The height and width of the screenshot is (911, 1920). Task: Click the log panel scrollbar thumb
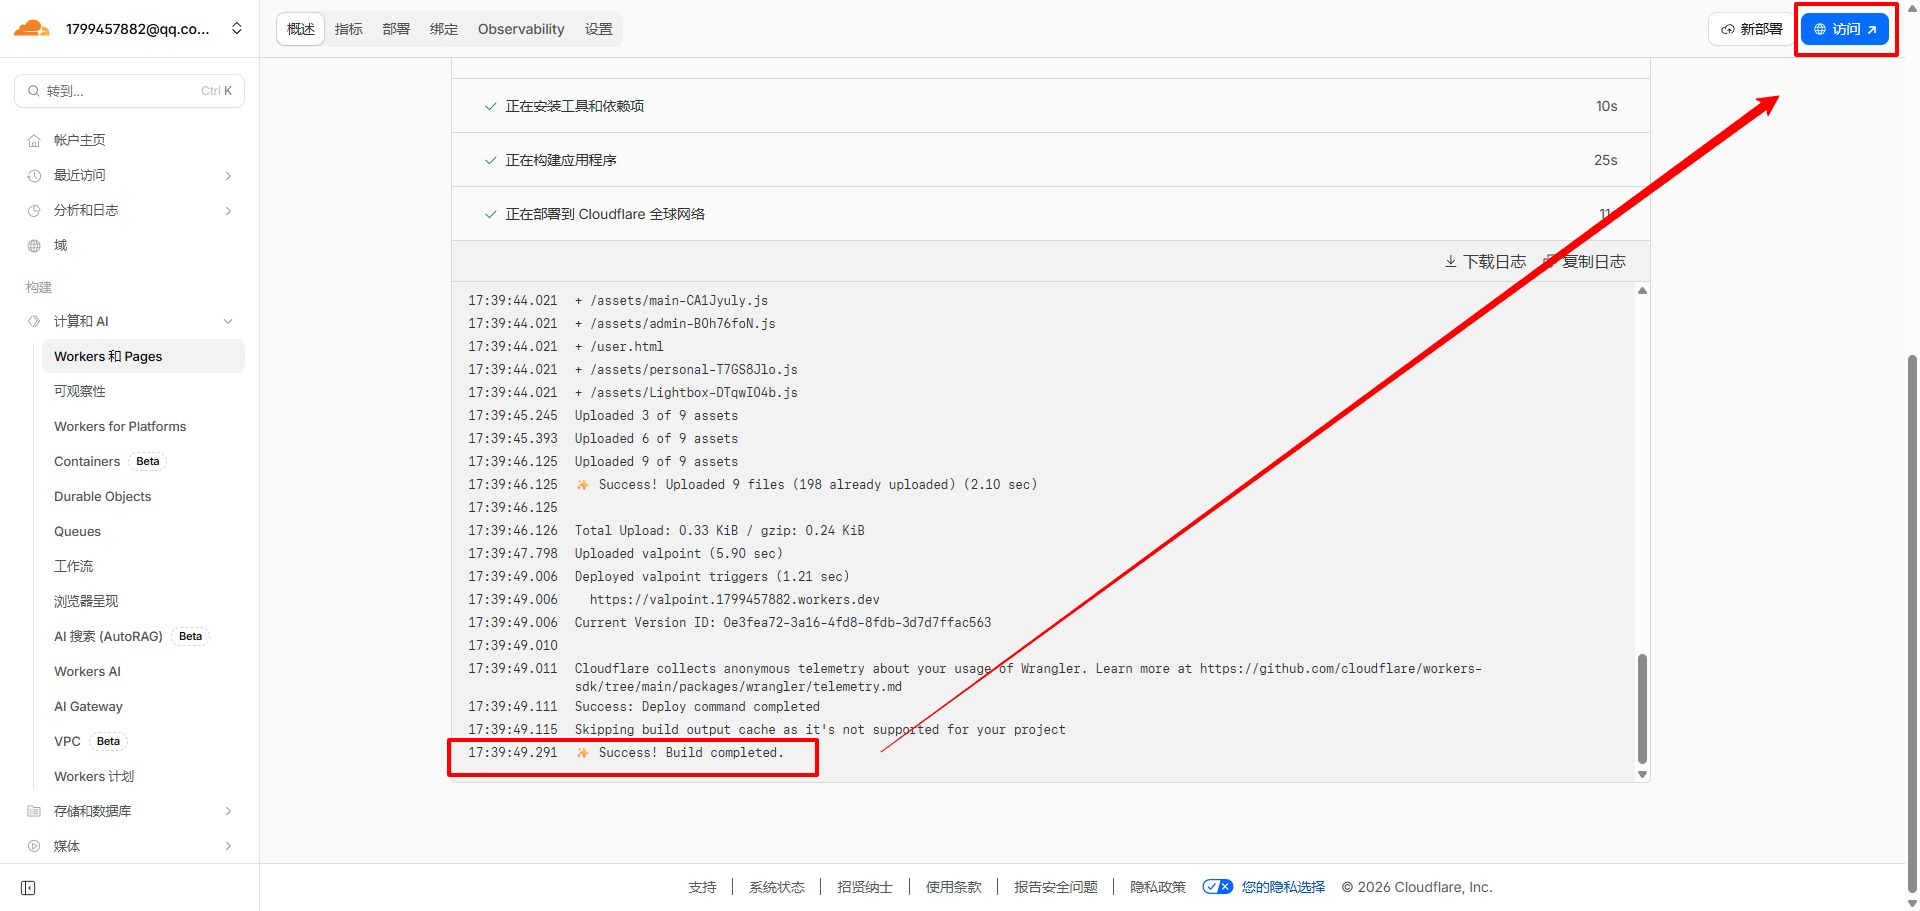click(1642, 709)
